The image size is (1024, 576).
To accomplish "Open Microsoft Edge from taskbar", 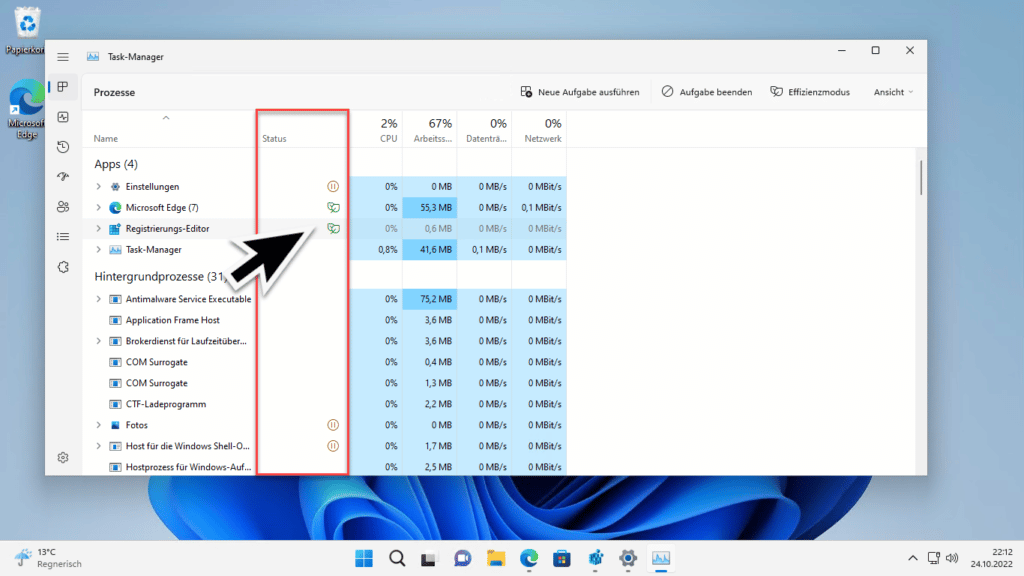I will tap(529, 558).
